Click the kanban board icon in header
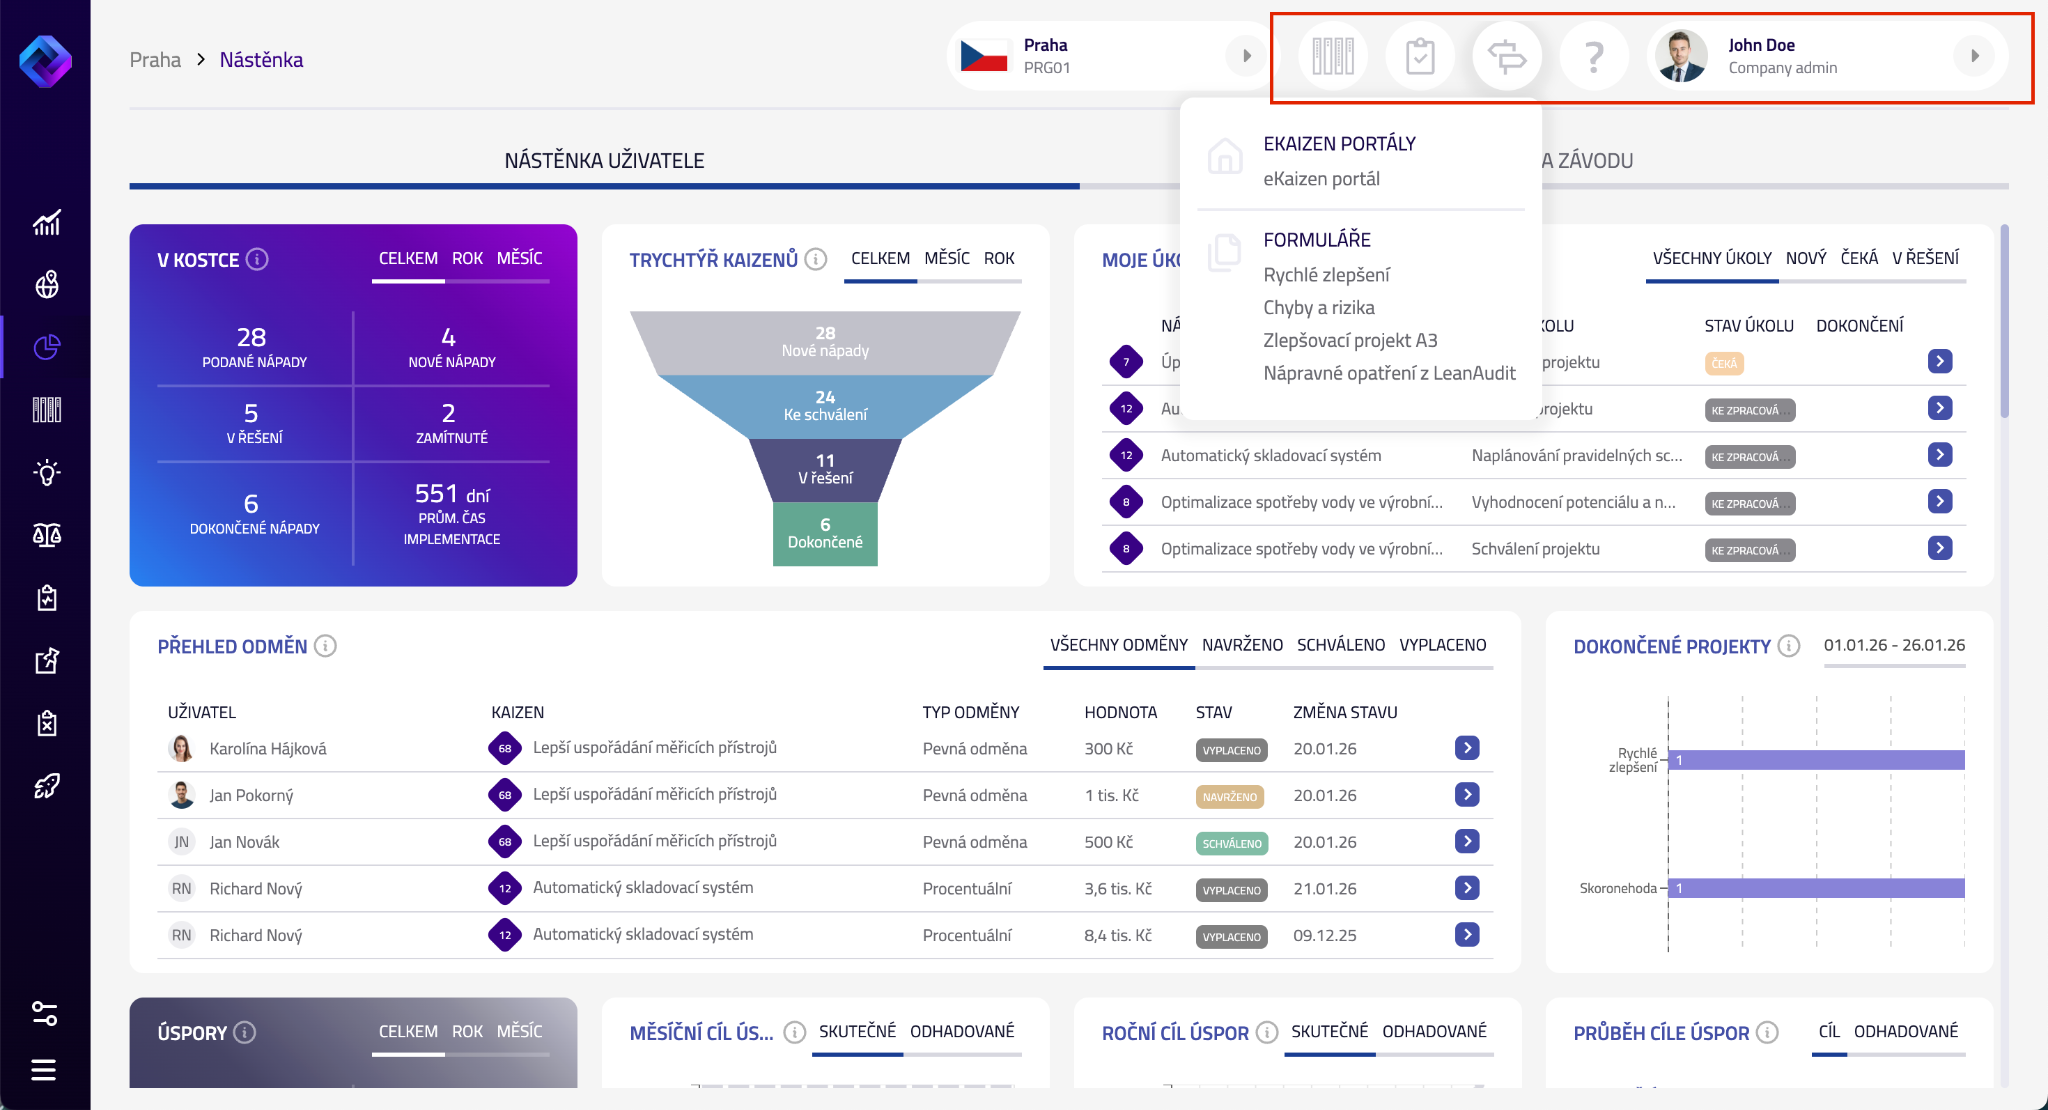2048x1110 pixels. (1332, 56)
